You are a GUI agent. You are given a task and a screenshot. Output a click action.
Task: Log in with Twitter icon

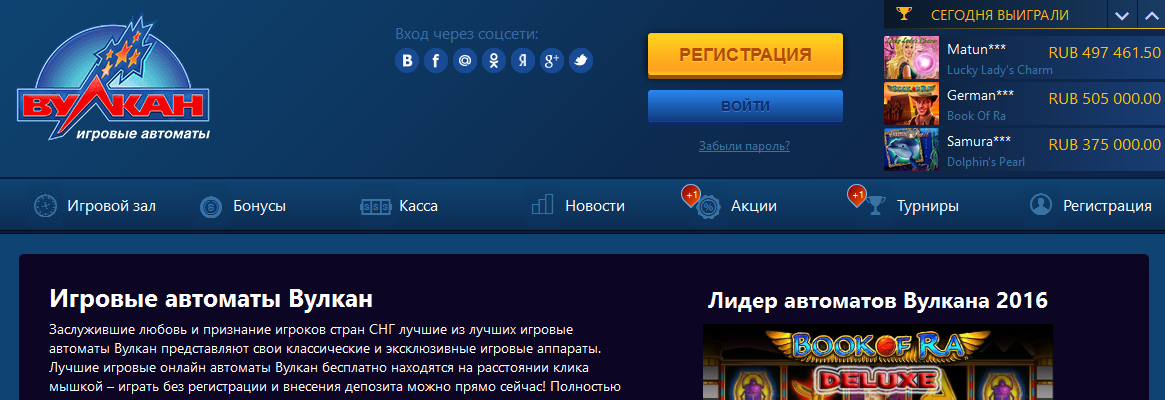click(x=580, y=61)
